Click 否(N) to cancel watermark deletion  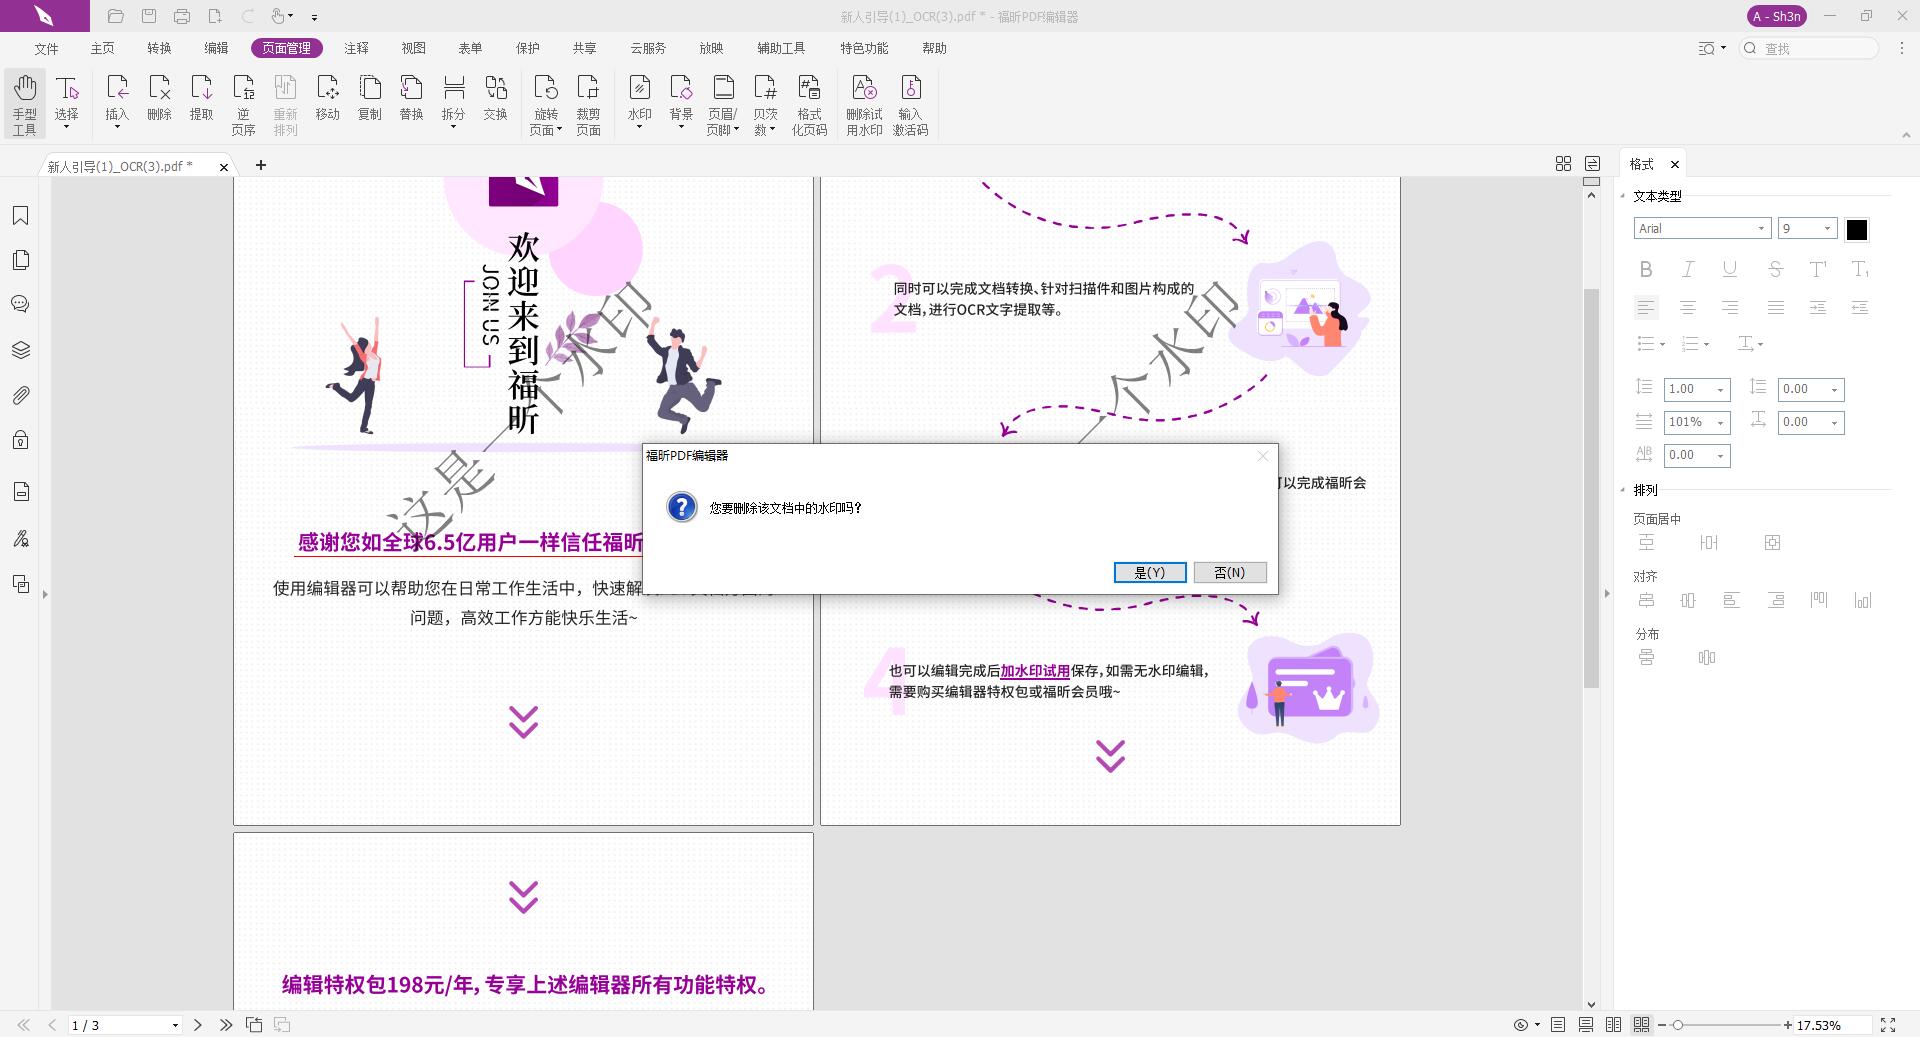pos(1229,572)
